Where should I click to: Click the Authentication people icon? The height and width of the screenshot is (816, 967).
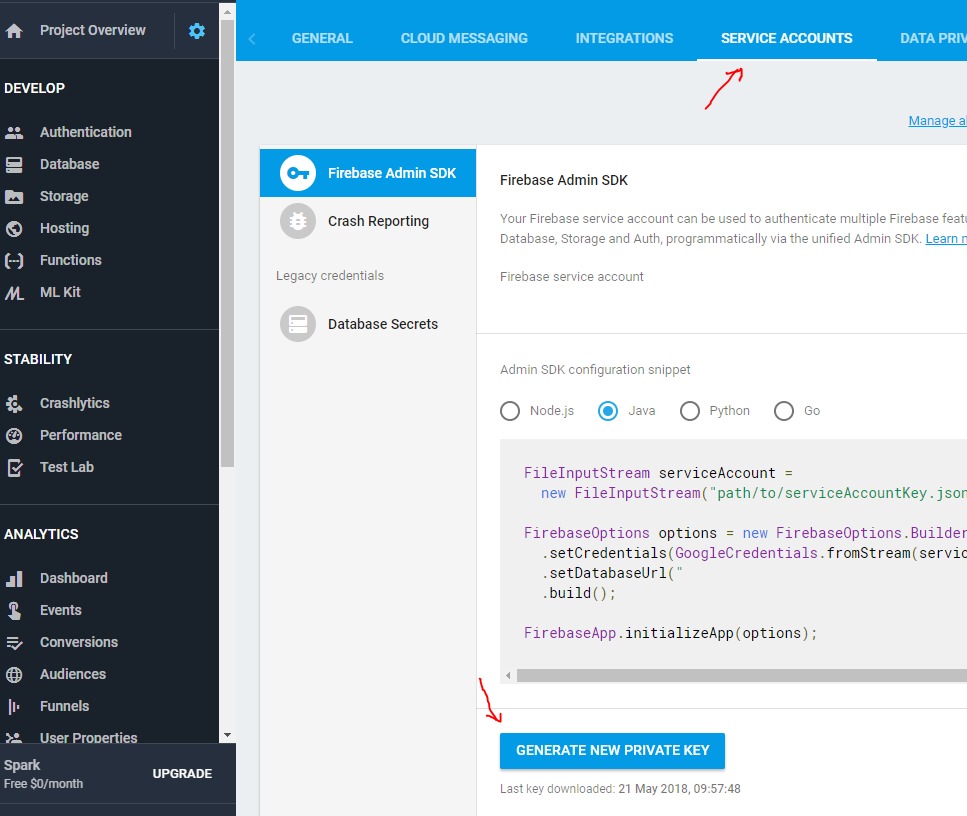click(x=14, y=132)
